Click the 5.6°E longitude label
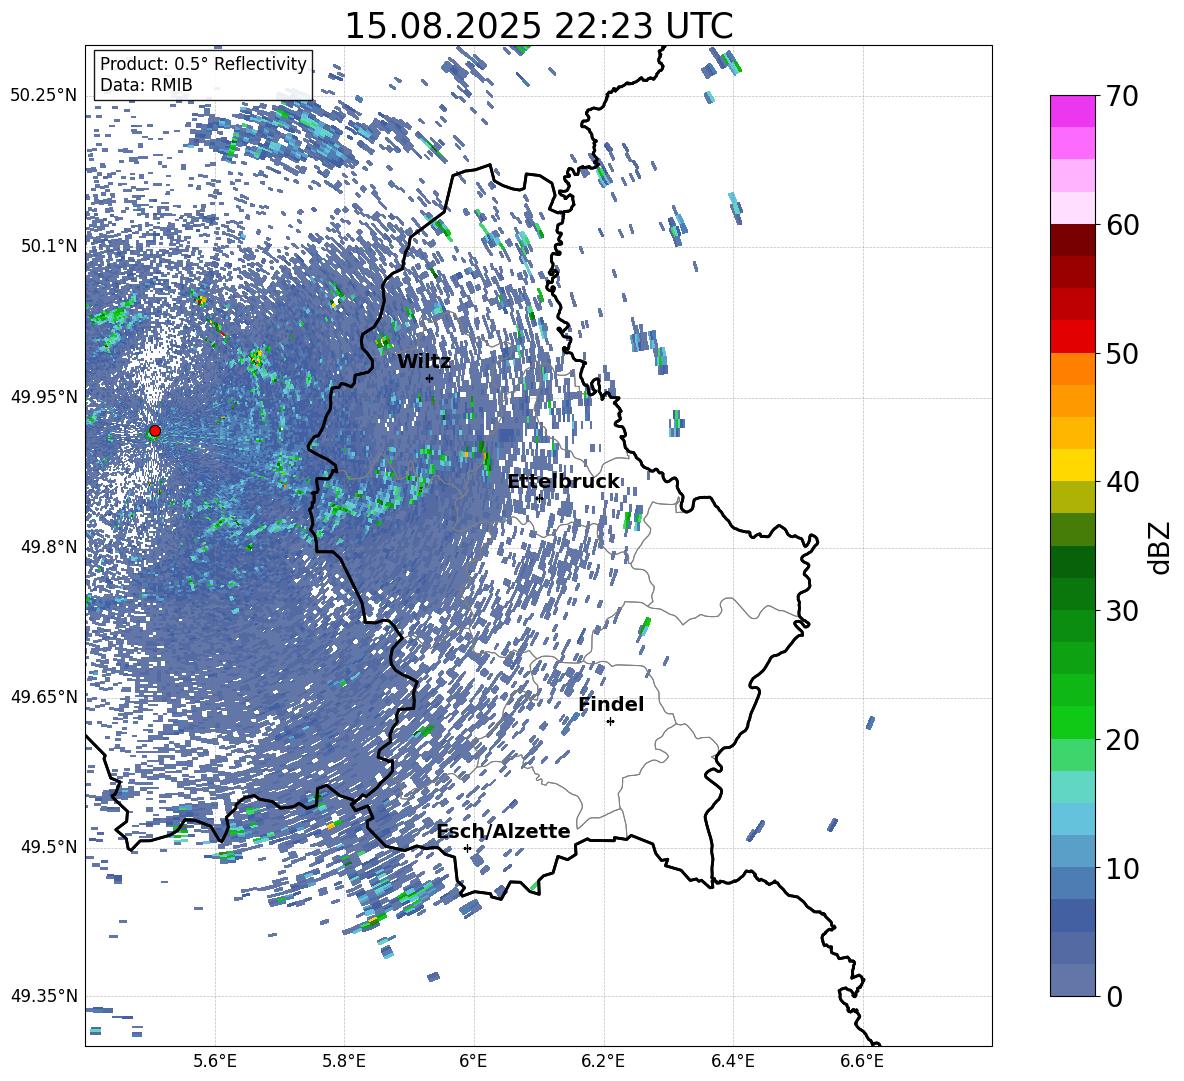The width and height of the screenshot is (1184, 1081). click(215, 1061)
